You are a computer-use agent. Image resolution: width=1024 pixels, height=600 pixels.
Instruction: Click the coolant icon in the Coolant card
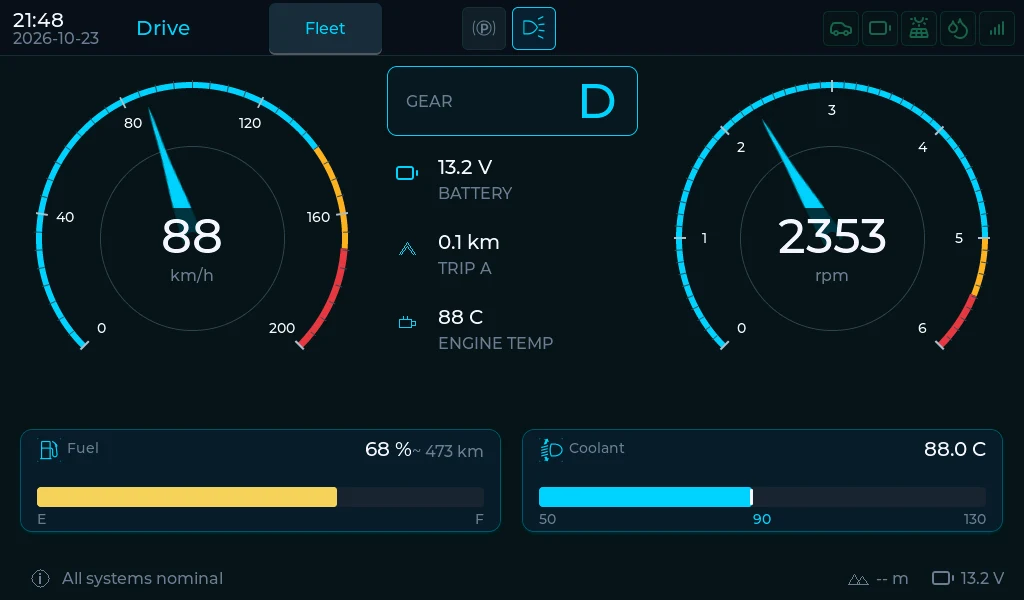[x=551, y=449]
